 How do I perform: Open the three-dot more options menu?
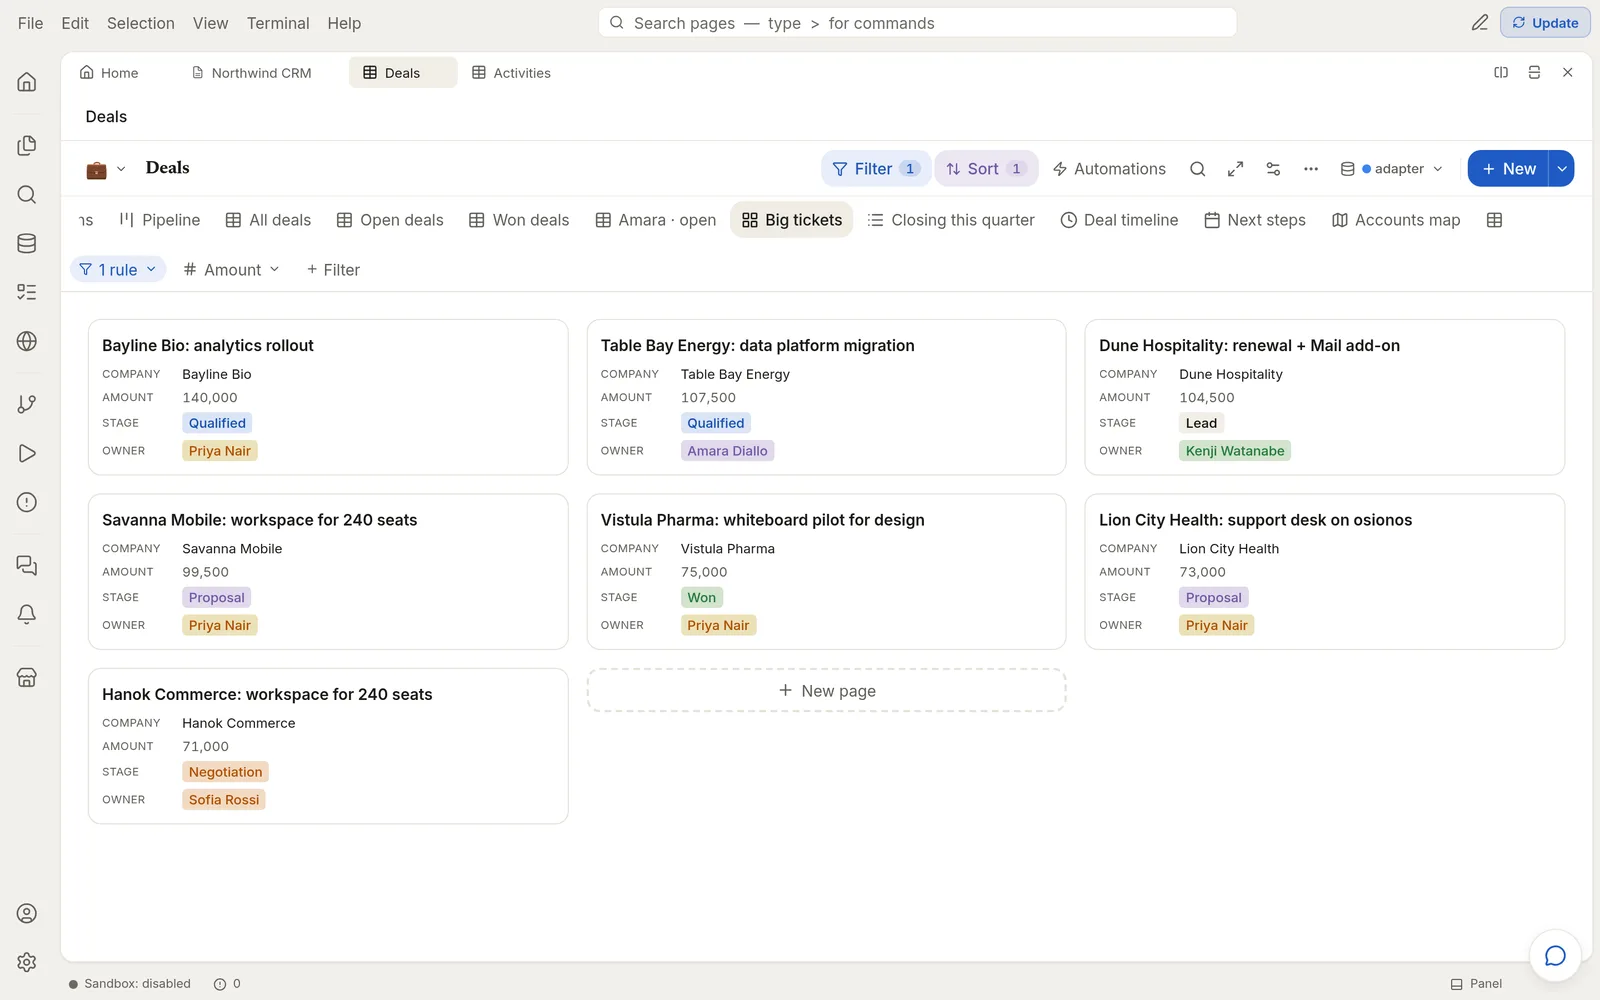[x=1311, y=169]
